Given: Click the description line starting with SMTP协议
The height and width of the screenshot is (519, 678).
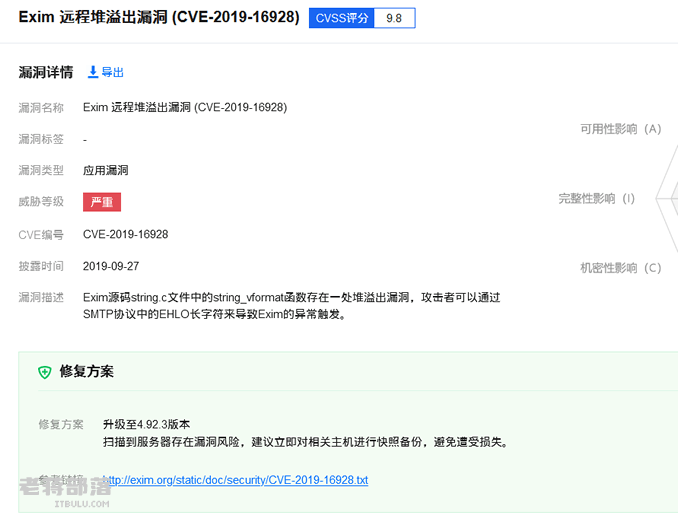Looking at the screenshot, I should 215,314.
